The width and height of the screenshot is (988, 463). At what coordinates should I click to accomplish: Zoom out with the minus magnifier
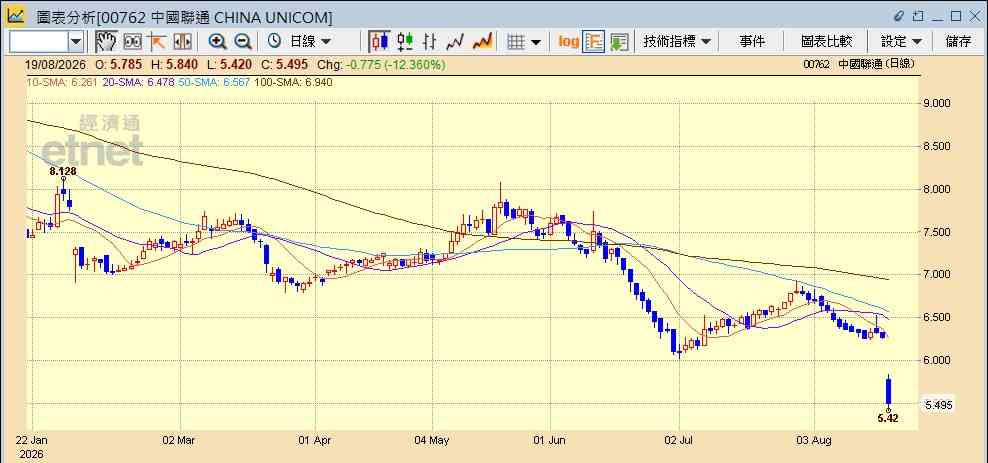tap(243, 42)
